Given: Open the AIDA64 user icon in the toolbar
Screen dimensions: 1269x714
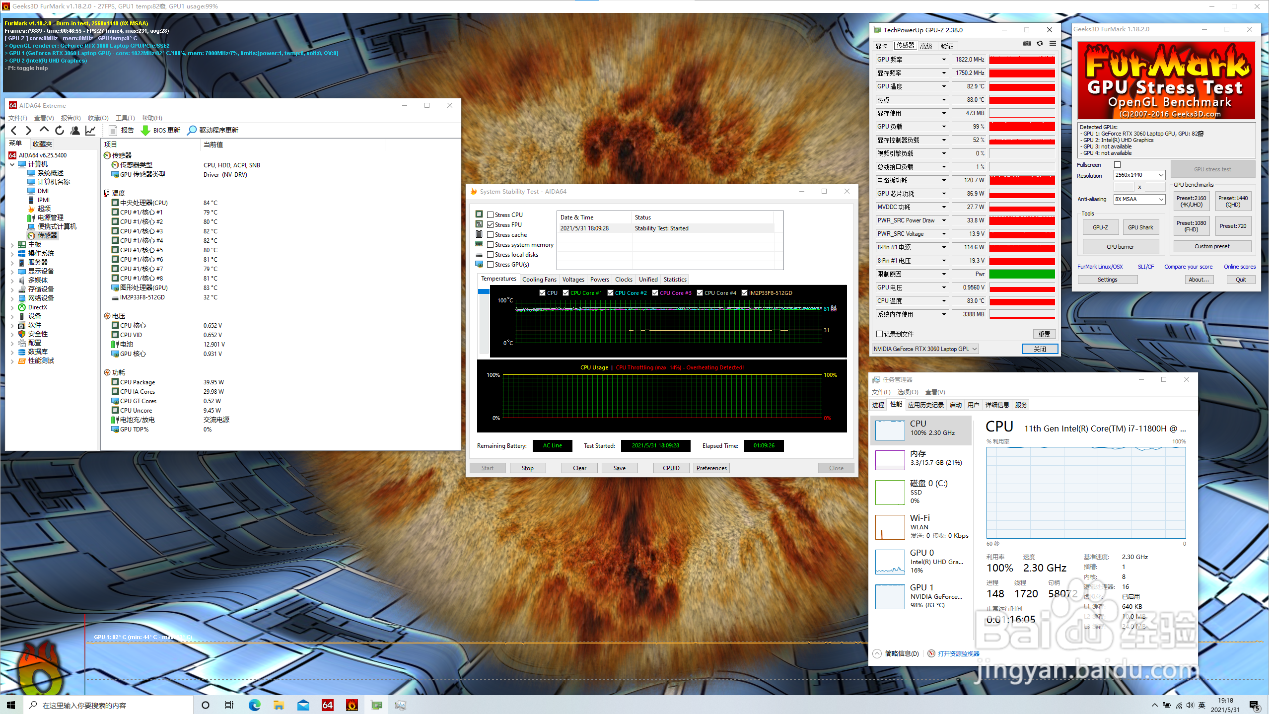Looking at the screenshot, I should (75, 130).
